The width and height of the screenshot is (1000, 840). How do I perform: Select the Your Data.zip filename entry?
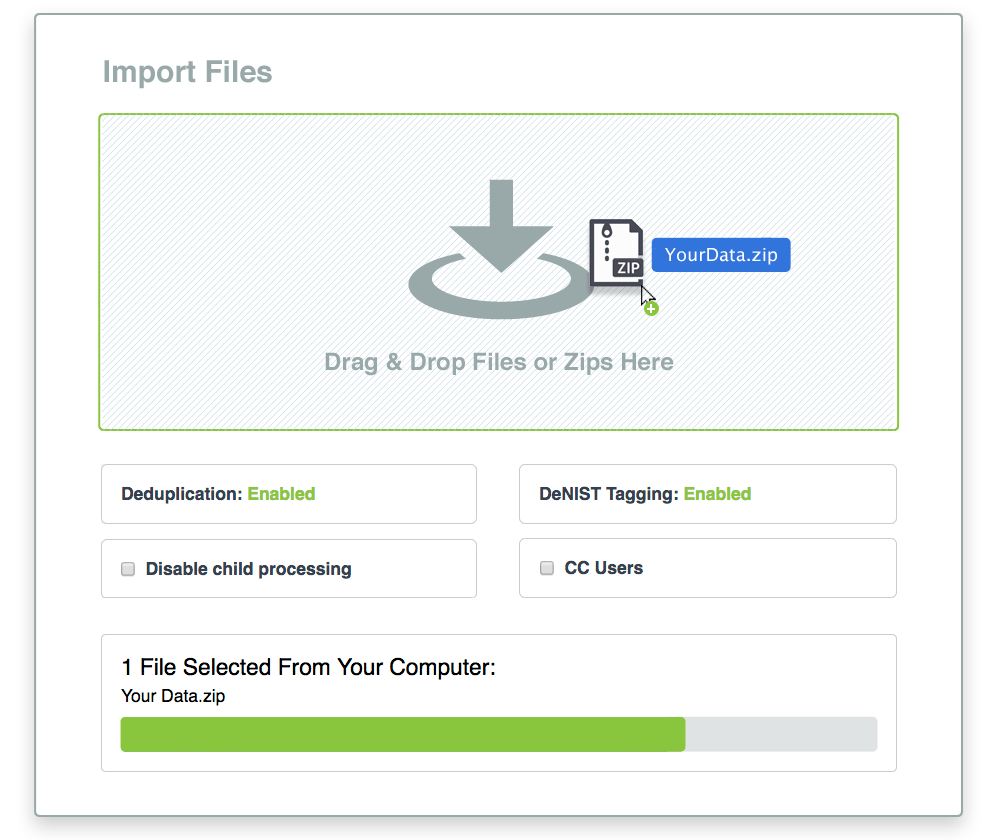173,696
